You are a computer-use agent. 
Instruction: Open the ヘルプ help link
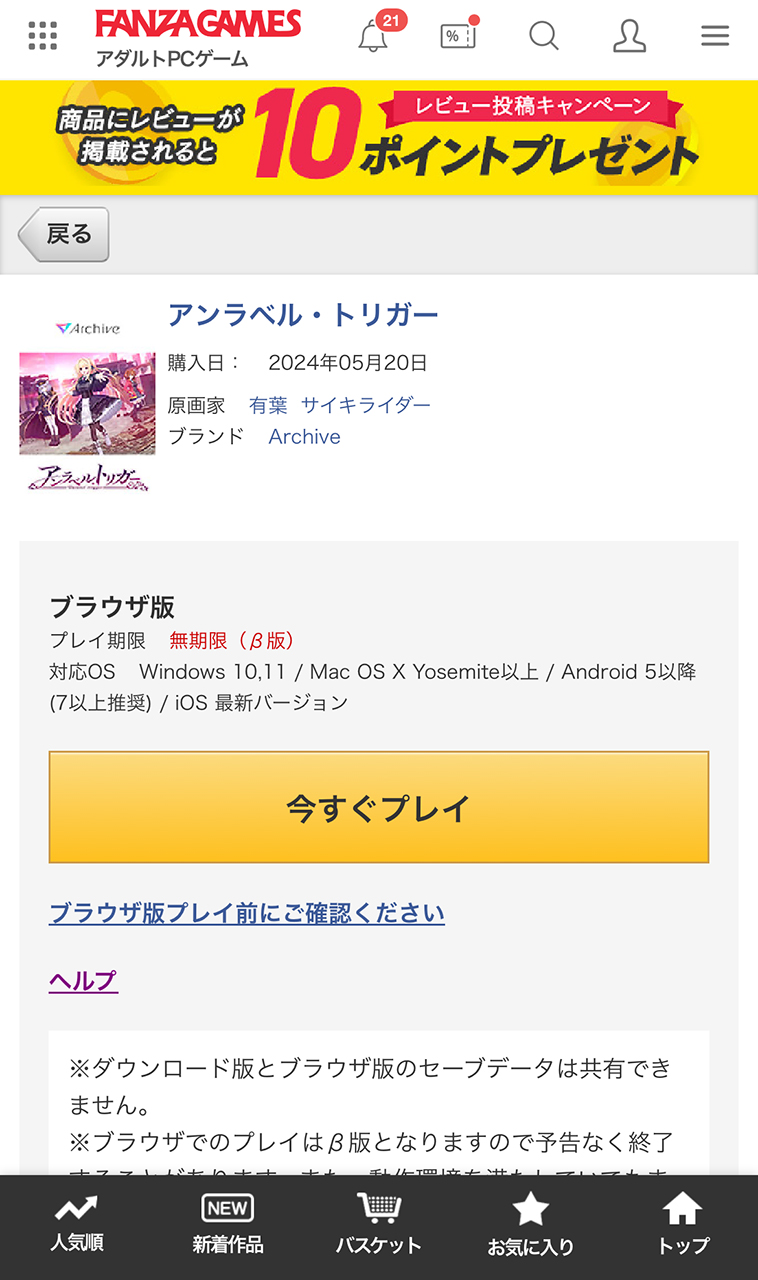pos(83,981)
